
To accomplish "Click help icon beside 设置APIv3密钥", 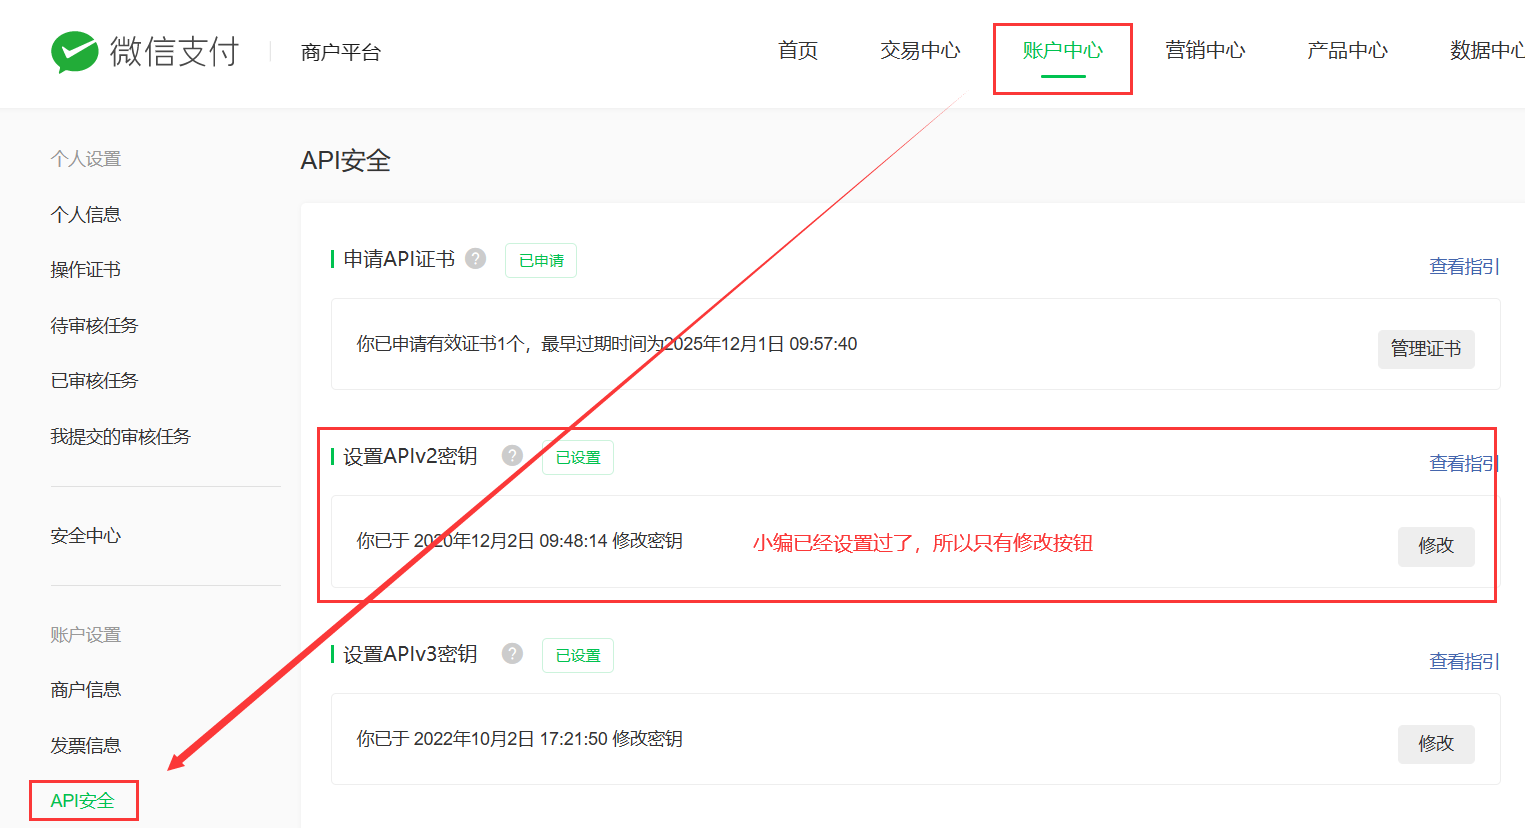I will pos(512,654).
